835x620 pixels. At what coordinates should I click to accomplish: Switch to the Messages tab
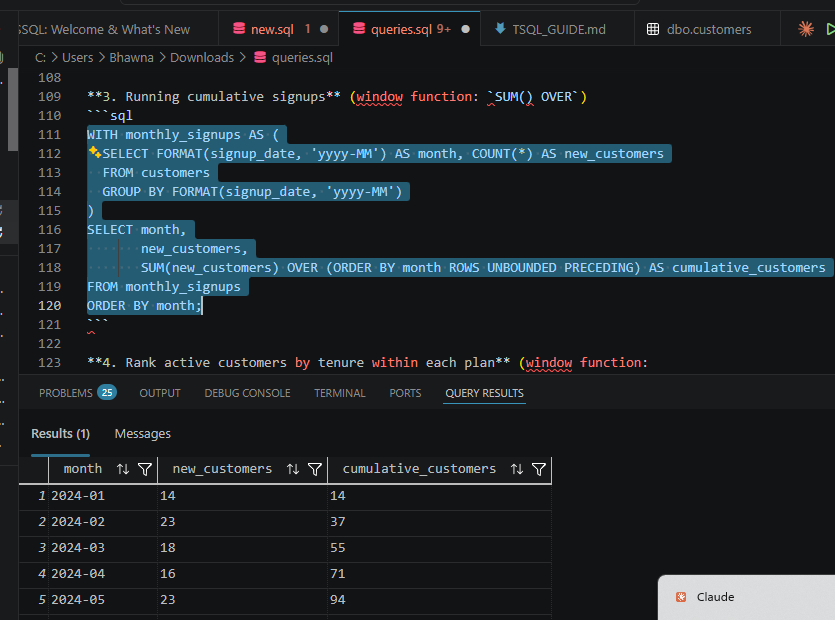[142, 434]
